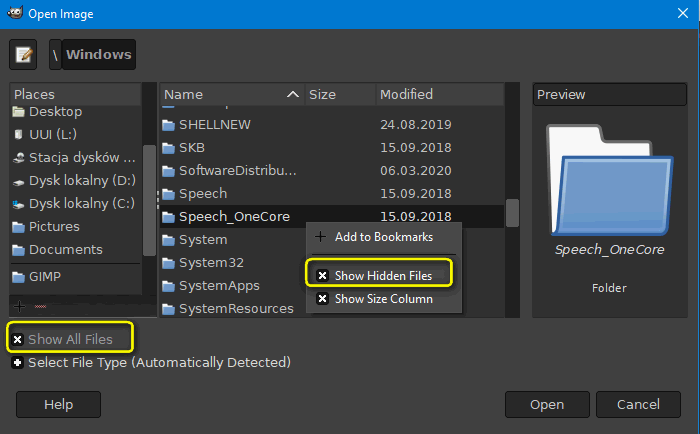Click the SKB folder icon
Viewport: 700px width, 434px height.
[168, 148]
